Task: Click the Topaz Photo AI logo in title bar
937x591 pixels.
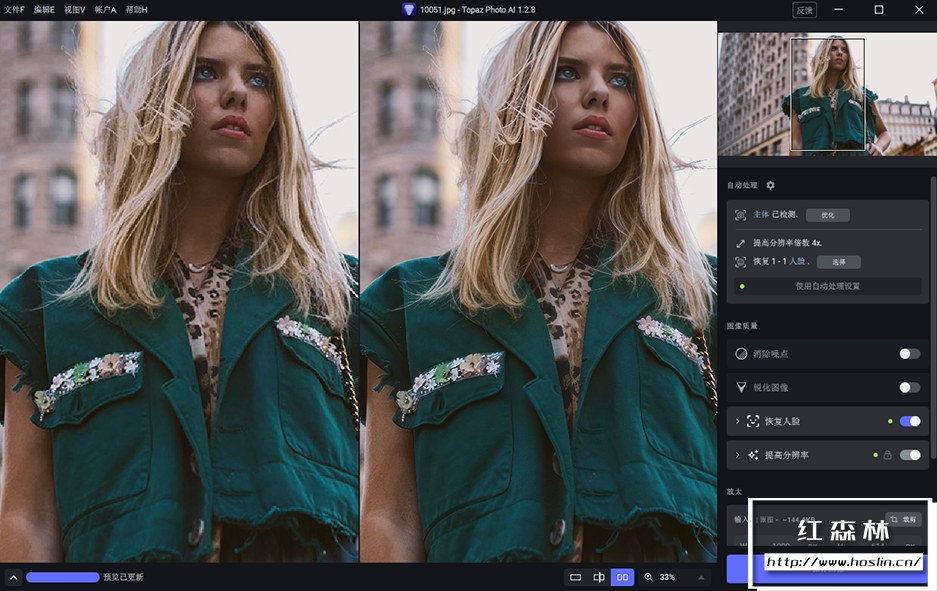Action: (x=408, y=10)
